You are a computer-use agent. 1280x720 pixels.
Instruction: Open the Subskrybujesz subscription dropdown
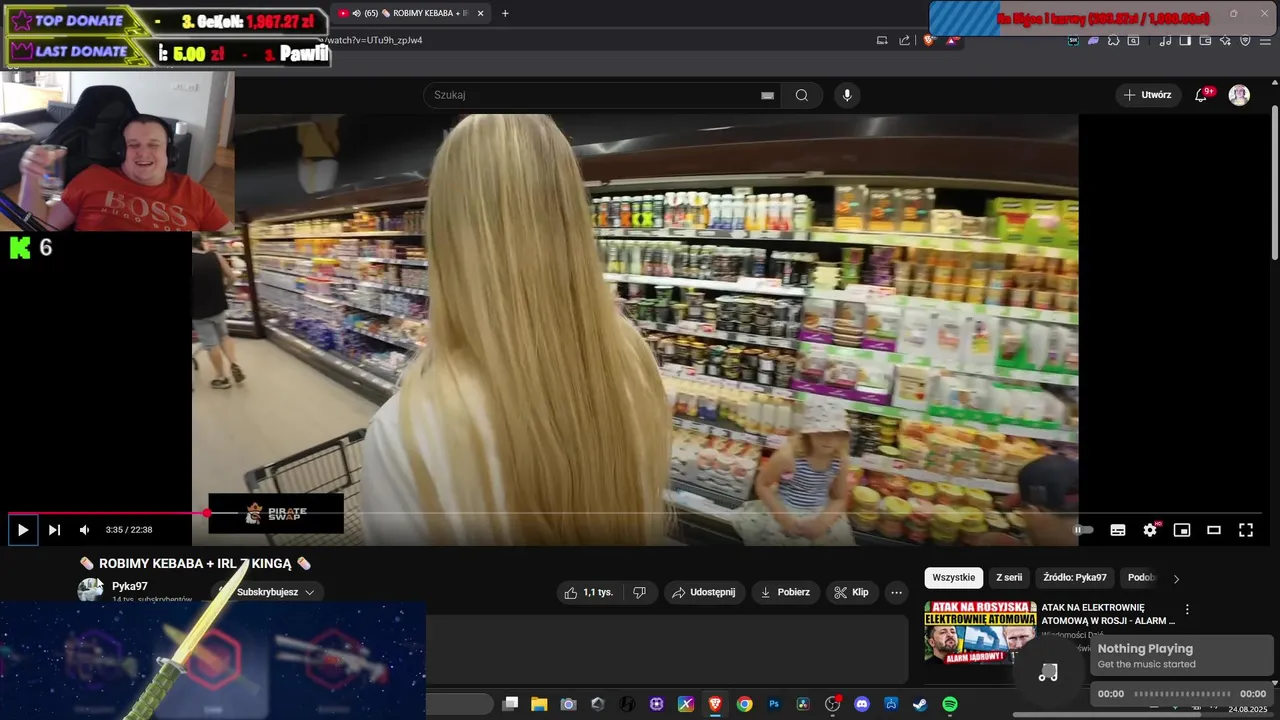[x=268, y=592]
